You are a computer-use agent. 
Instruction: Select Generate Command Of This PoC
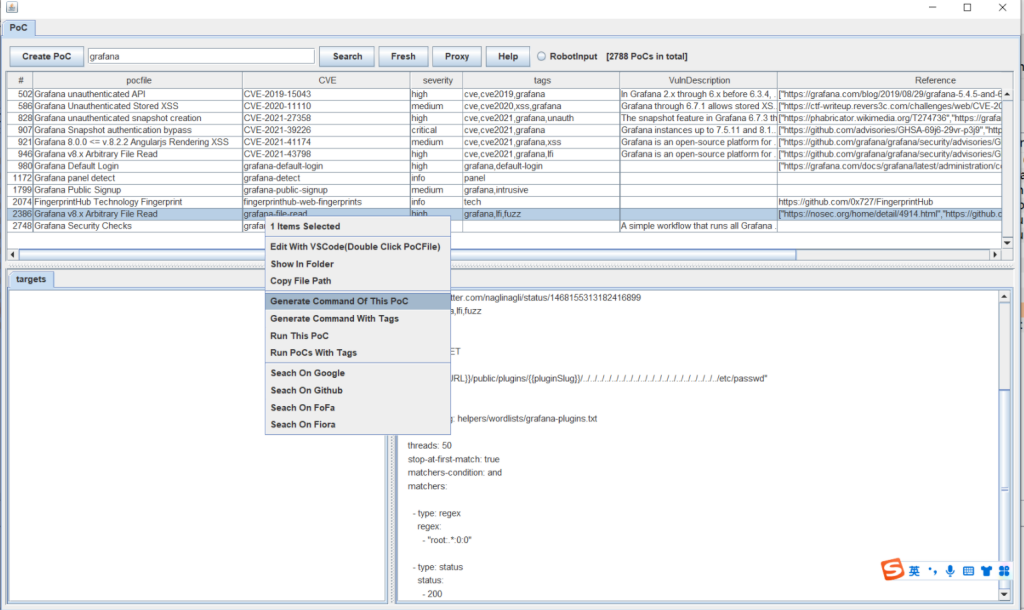339,301
